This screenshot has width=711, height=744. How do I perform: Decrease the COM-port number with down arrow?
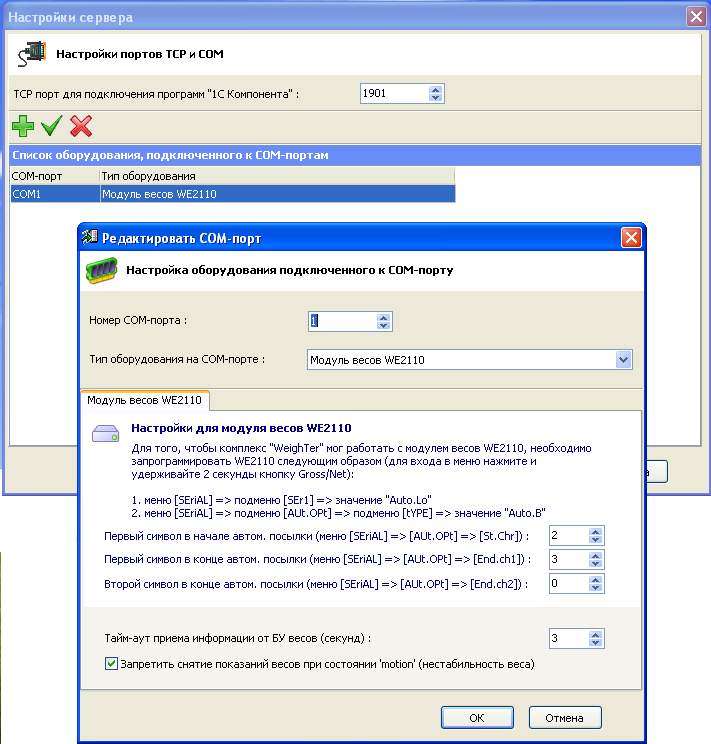[x=383, y=326]
